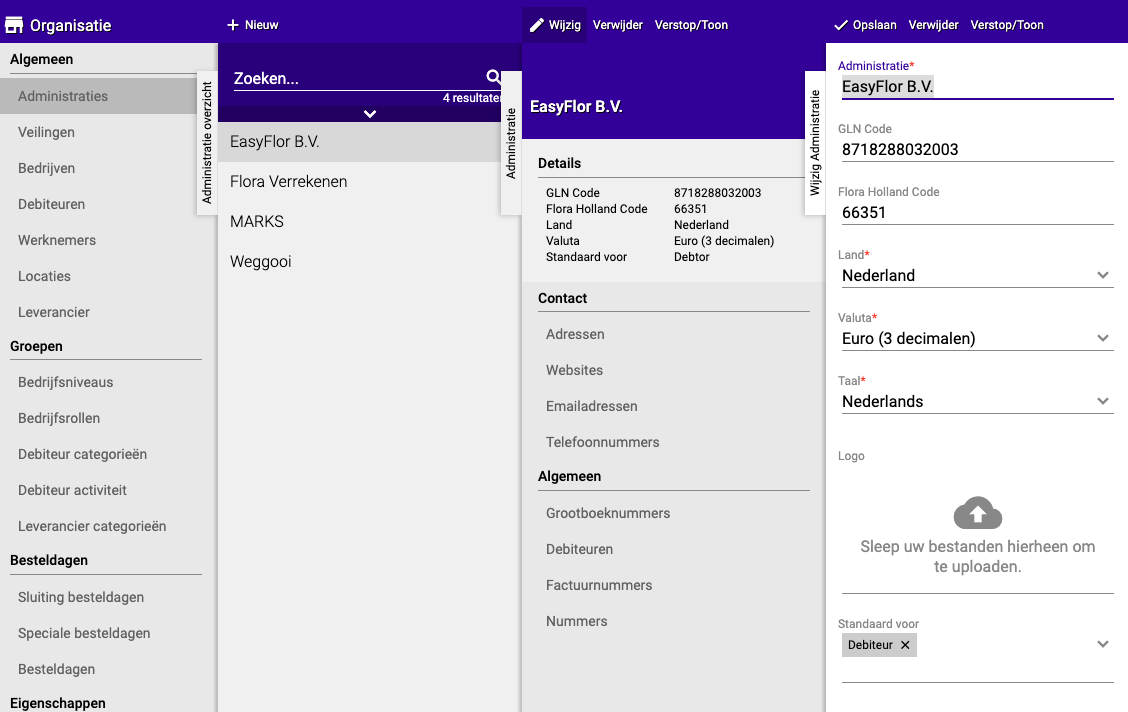Screen dimensions: 1128x712
Task: Open the Besteldagen item below Speciale besteldagen
Action: (57, 670)
